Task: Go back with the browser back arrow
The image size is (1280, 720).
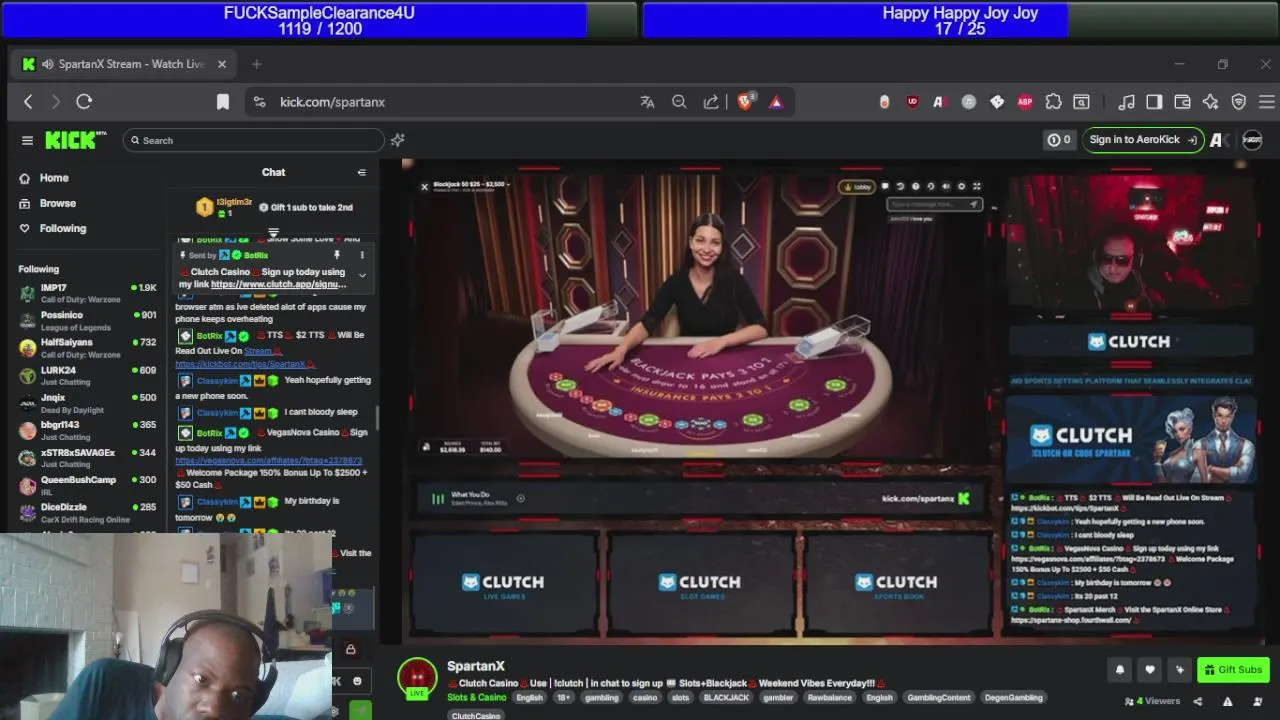Action: 28,101
